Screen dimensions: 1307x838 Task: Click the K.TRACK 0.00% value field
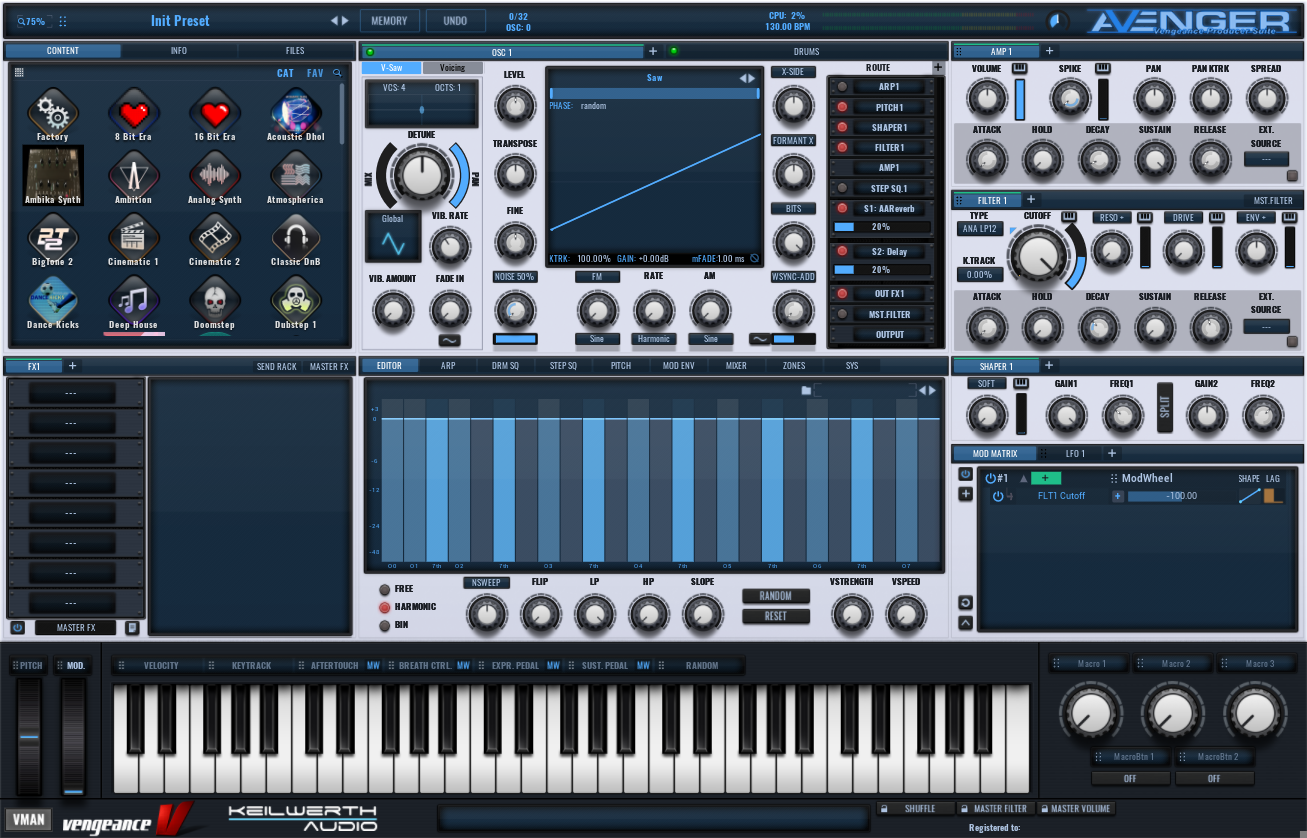pyautogui.click(x=980, y=275)
